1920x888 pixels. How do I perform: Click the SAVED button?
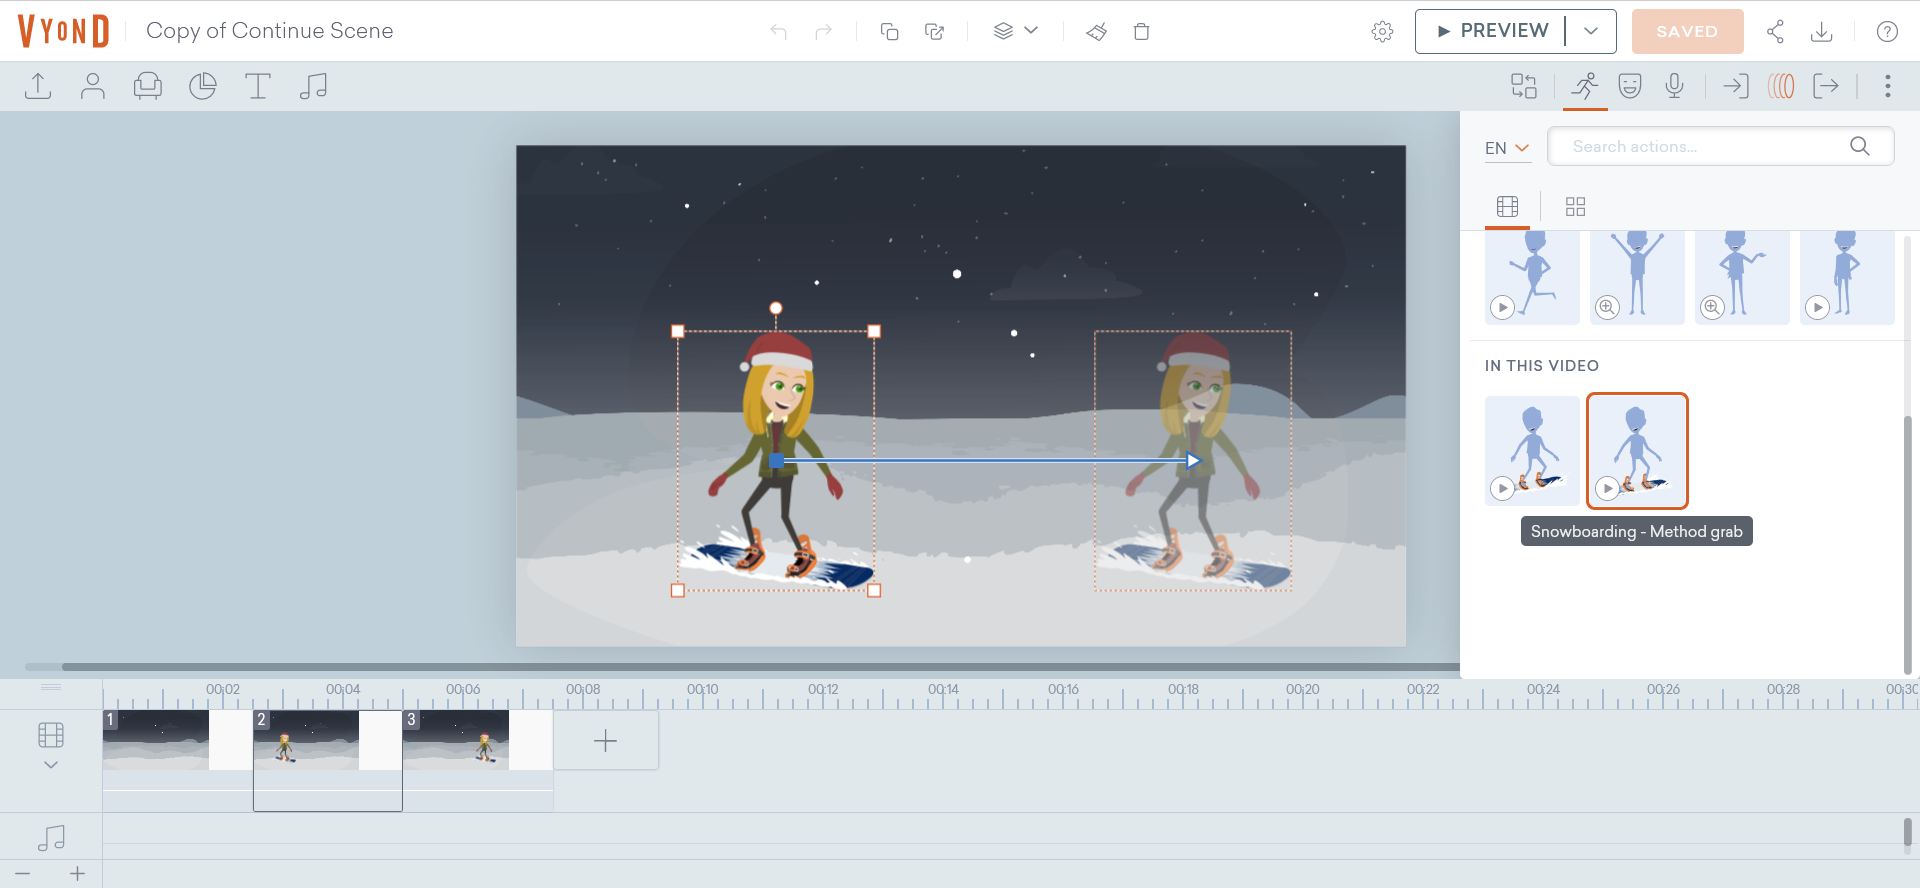[x=1687, y=31]
